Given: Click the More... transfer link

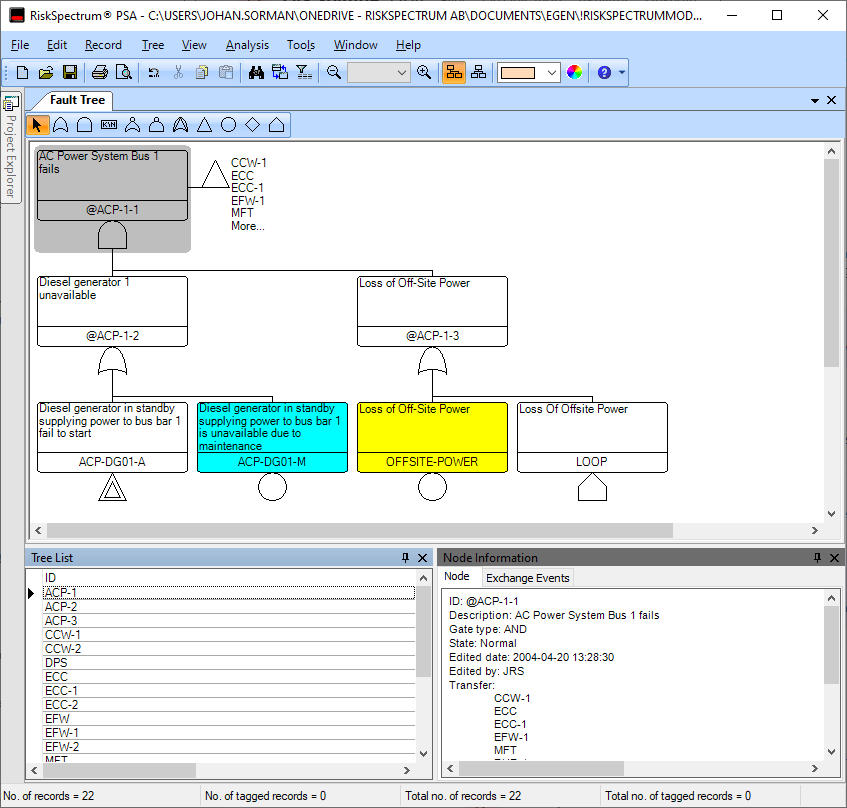Looking at the screenshot, I should click(x=248, y=226).
